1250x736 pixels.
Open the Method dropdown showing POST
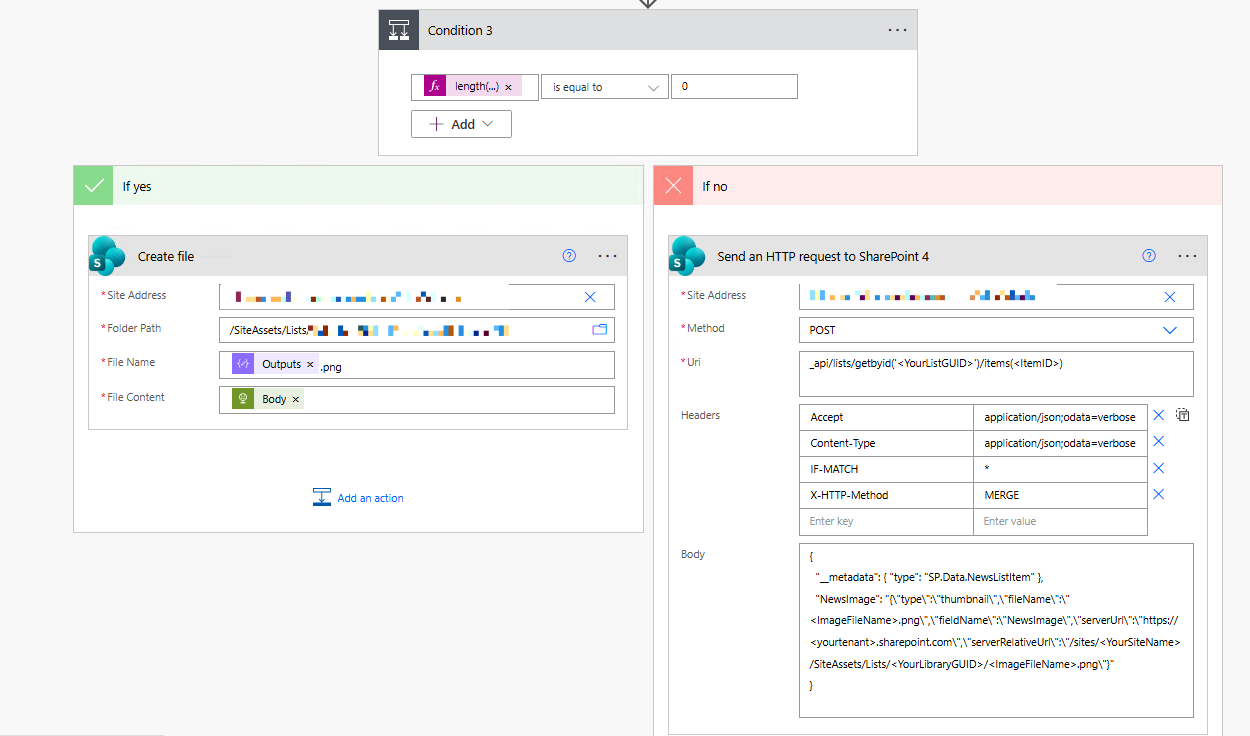(997, 330)
